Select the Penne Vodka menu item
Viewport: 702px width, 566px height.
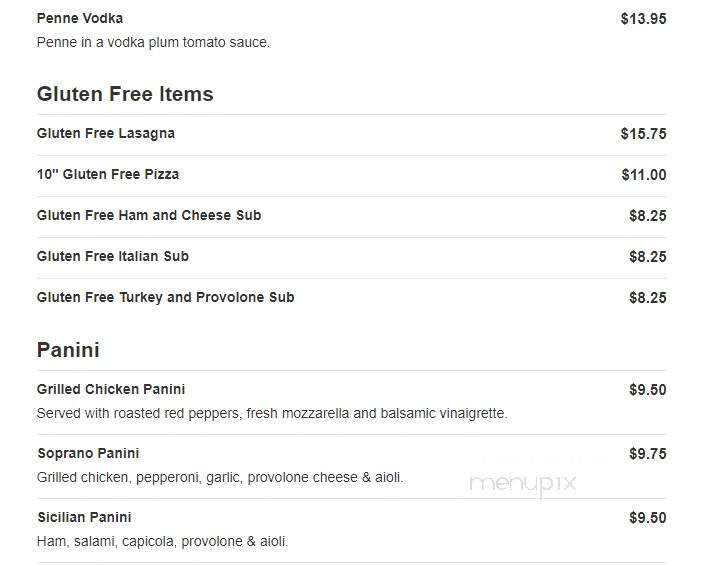coord(80,18)
